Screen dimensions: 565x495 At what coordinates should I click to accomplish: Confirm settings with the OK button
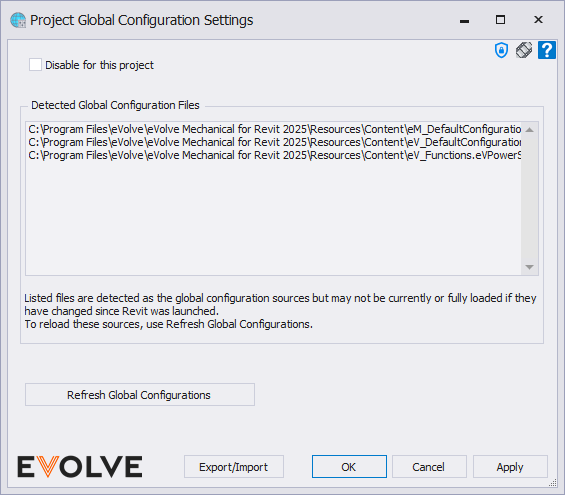349,467
